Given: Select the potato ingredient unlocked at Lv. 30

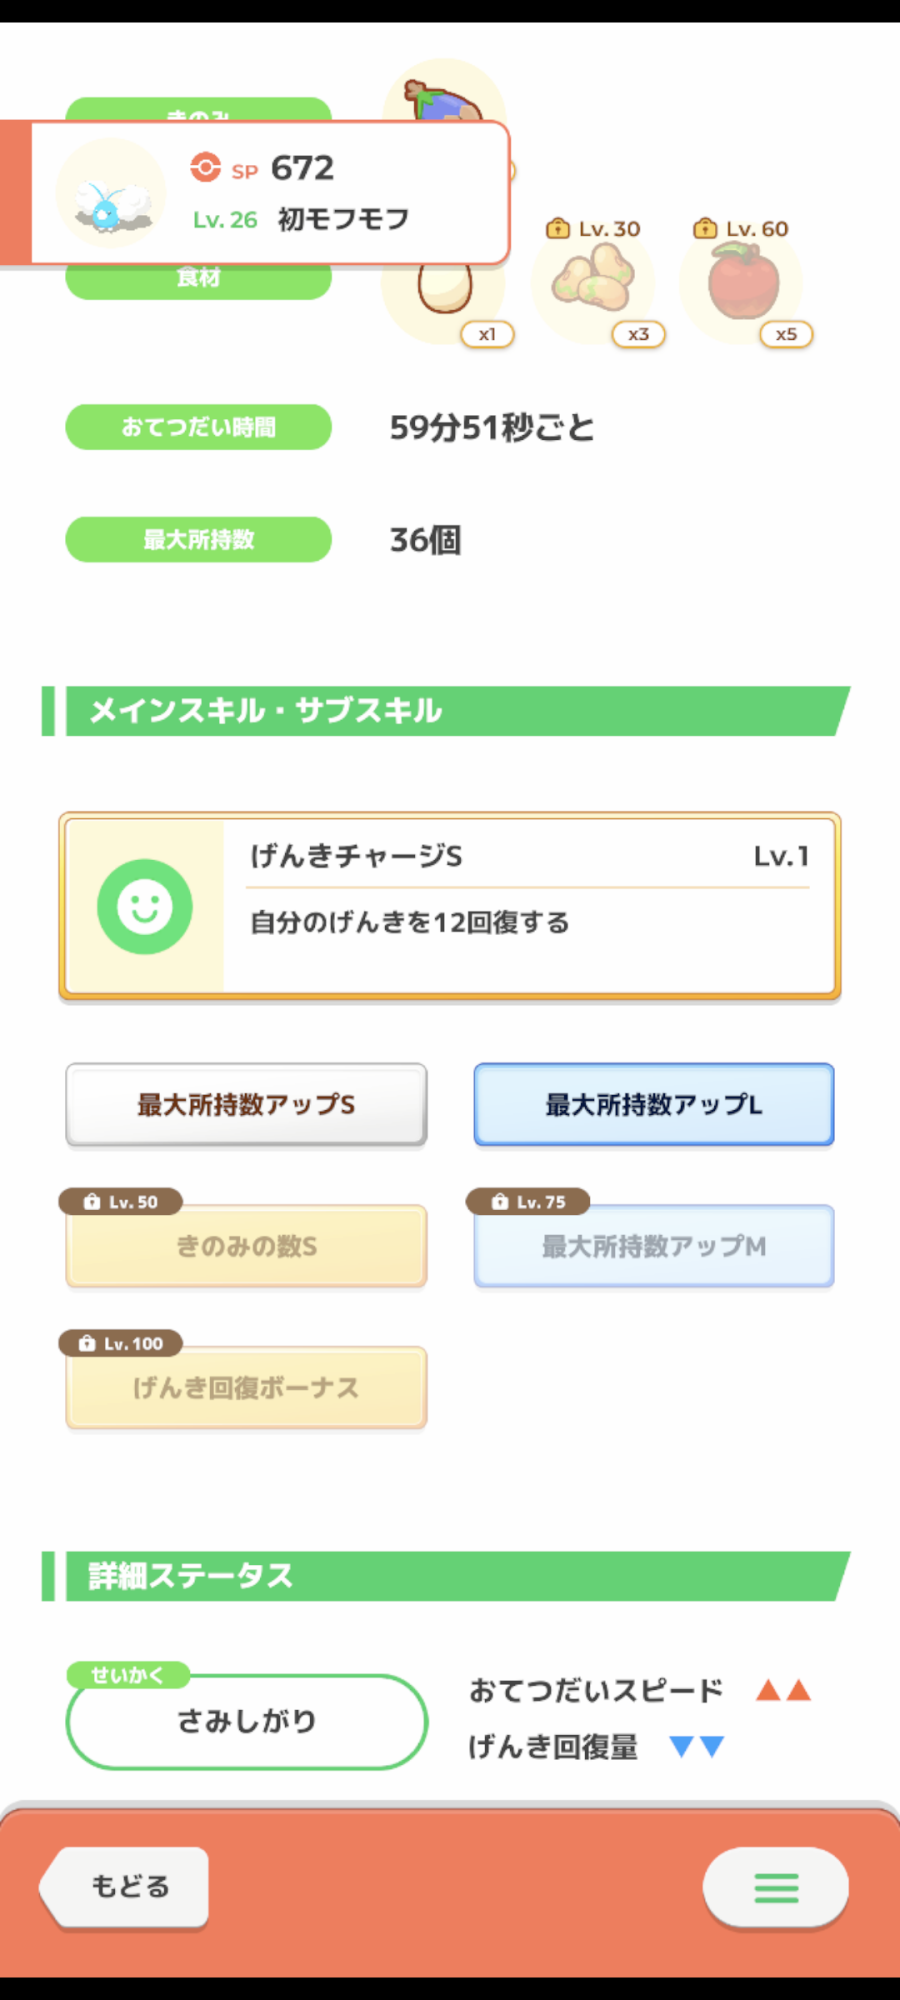Looking at the screenshot, I should point(593,281).
